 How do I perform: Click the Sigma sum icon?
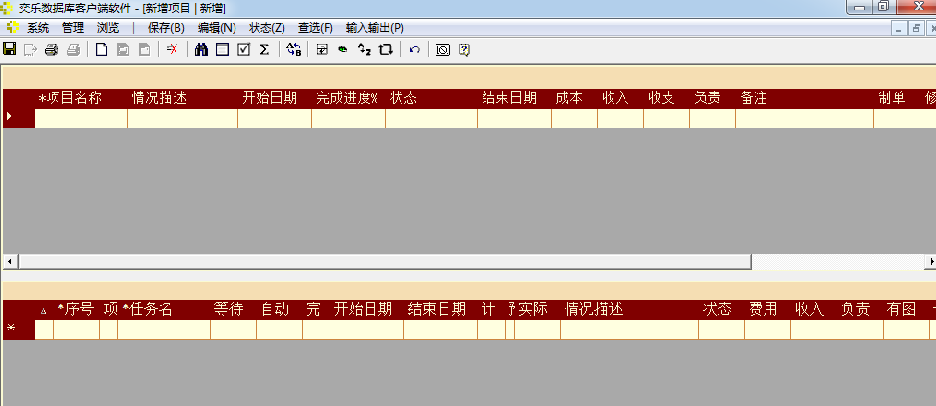tap(264, 49)
